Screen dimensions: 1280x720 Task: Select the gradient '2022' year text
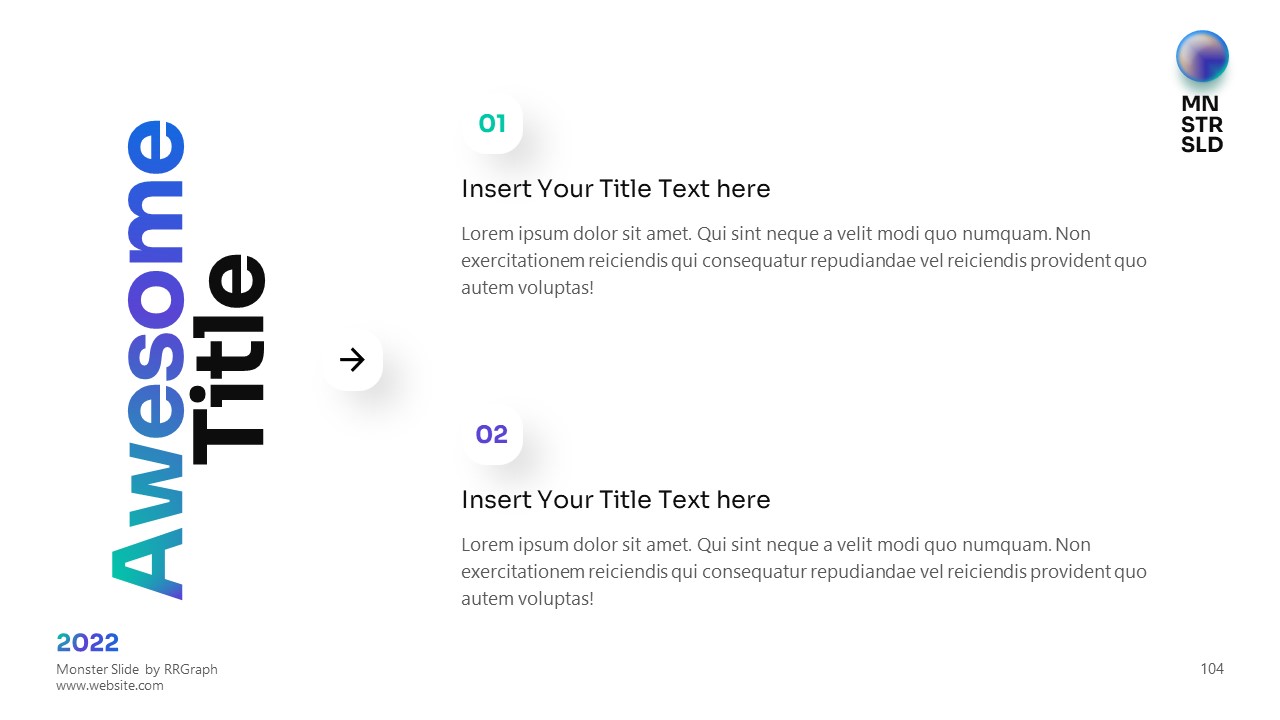(88, 643)
